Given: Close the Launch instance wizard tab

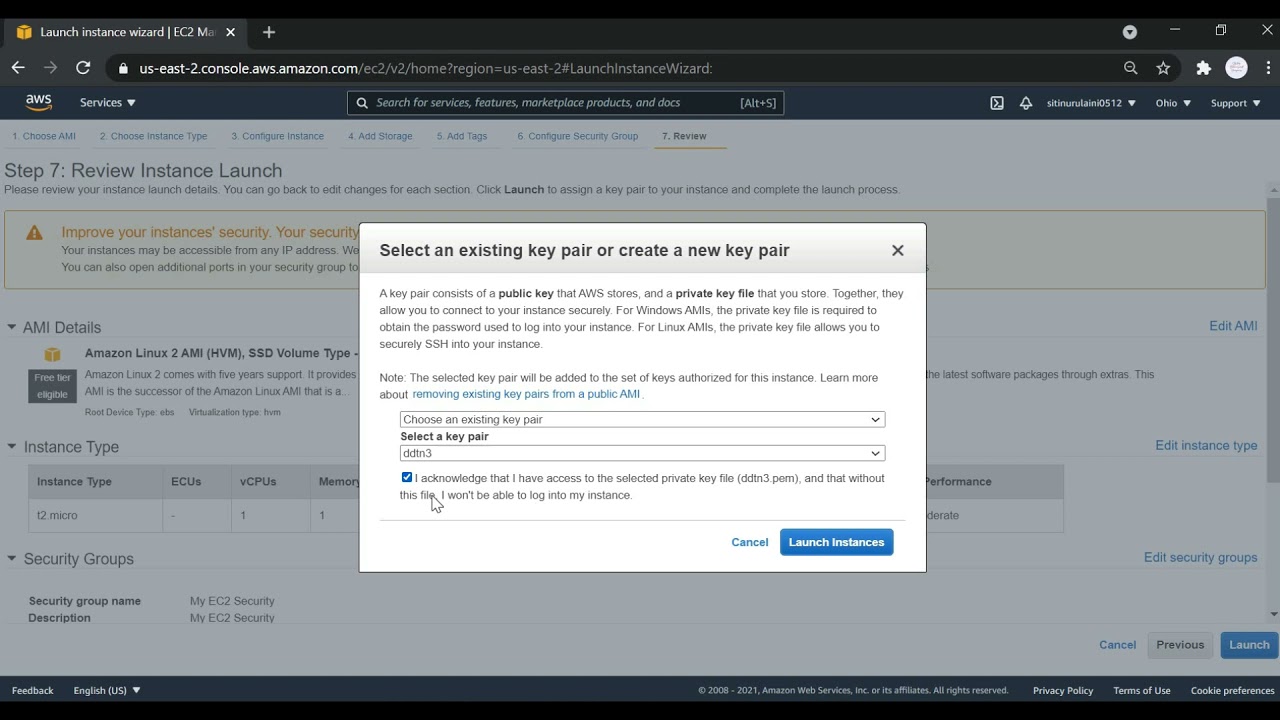Looking at the screenshot, I should [231, 32].
